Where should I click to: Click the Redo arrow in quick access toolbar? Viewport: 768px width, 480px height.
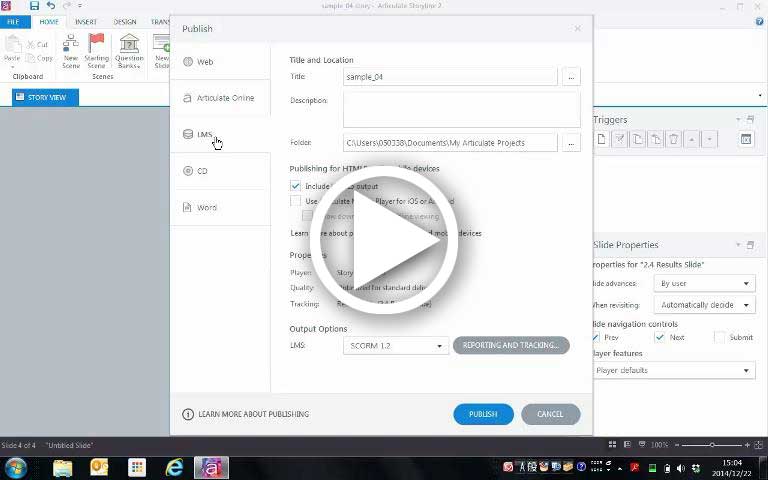pos(67,6)
